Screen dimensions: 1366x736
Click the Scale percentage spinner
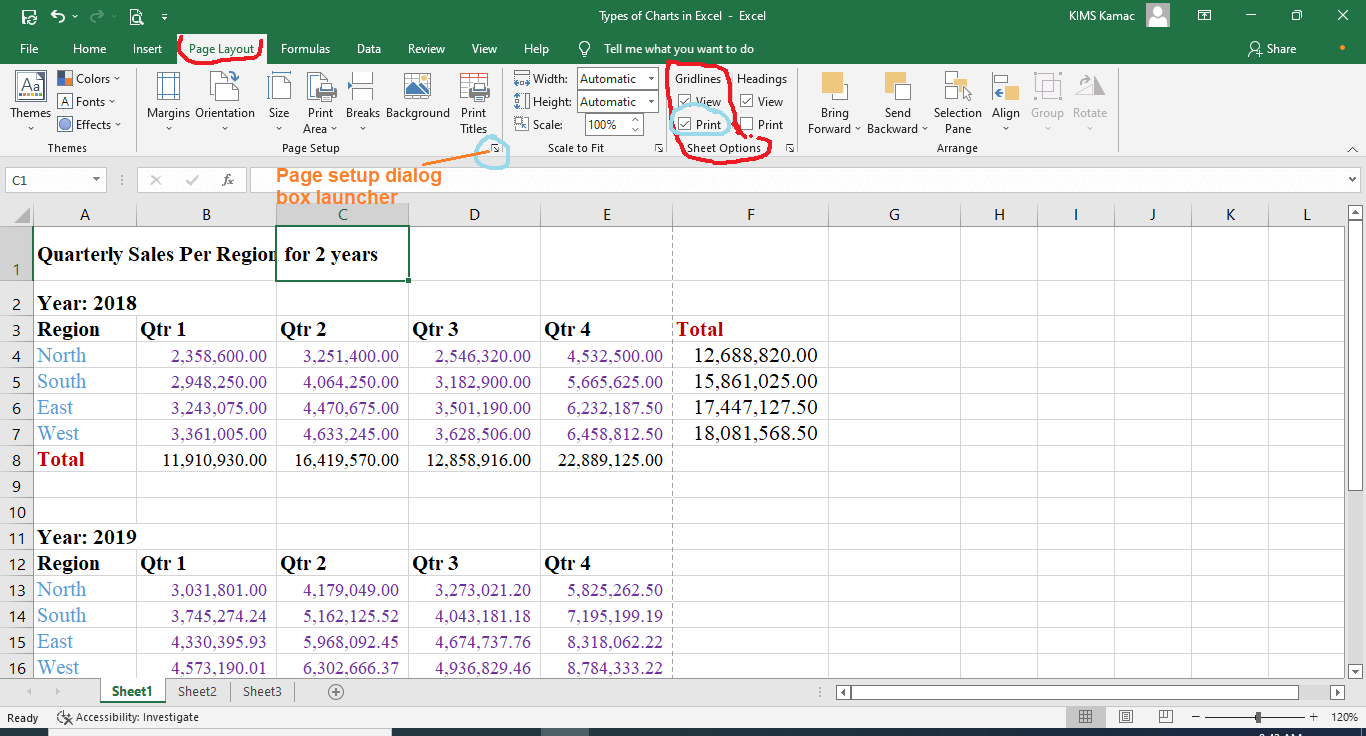(635, 124)
